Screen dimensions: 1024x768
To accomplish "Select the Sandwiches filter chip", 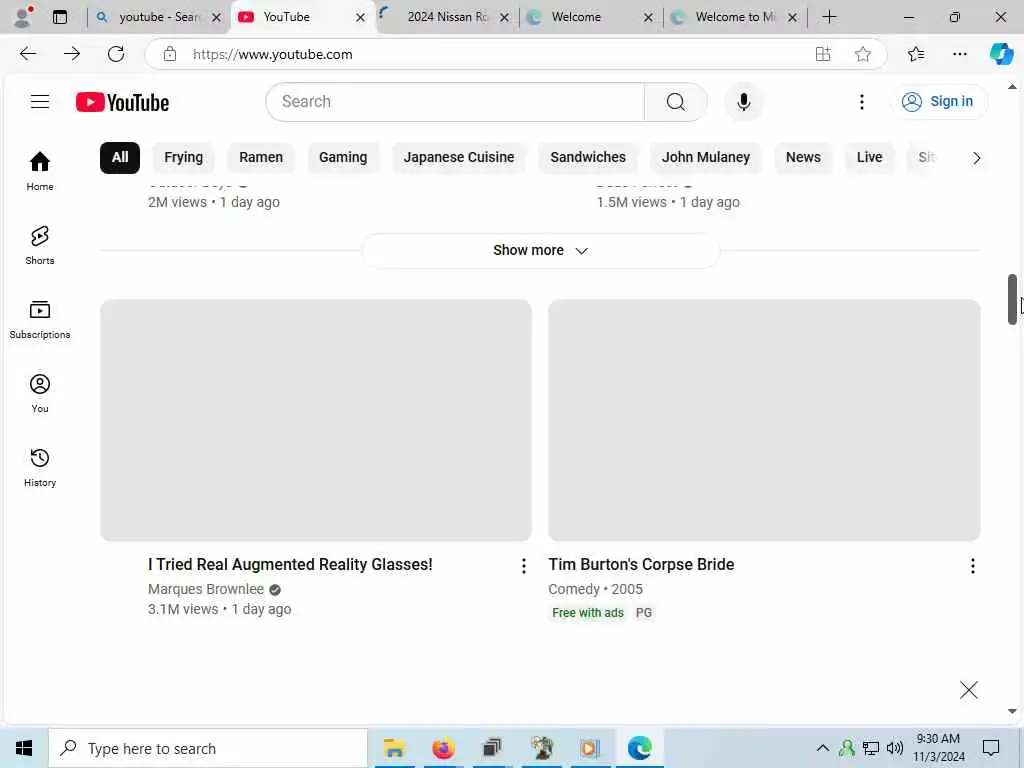I will [x=588, y=157].
